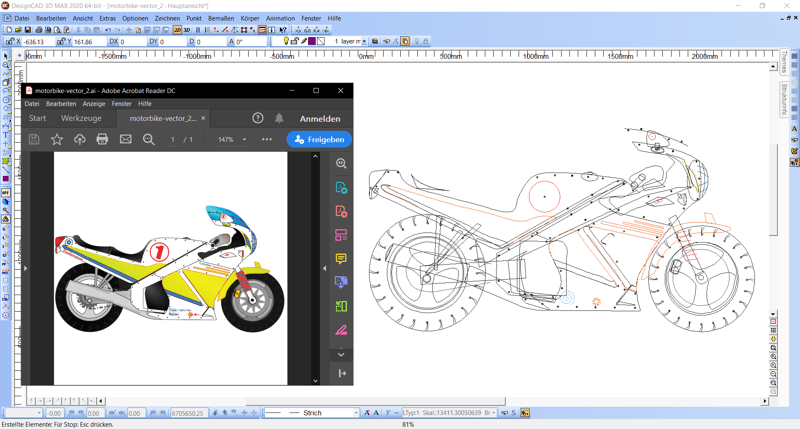Open the notifications bell in Acrobat
800x429 pixels.
pos(279,118)
